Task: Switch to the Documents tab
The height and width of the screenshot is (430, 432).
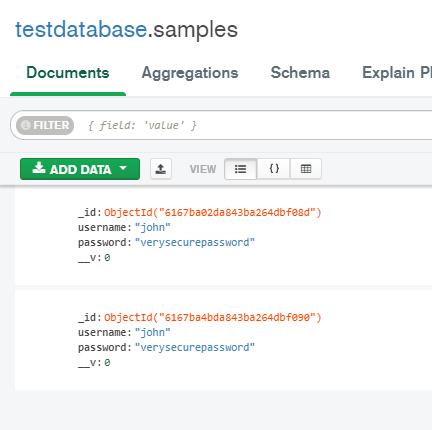Action: click(x=68, y=73)
